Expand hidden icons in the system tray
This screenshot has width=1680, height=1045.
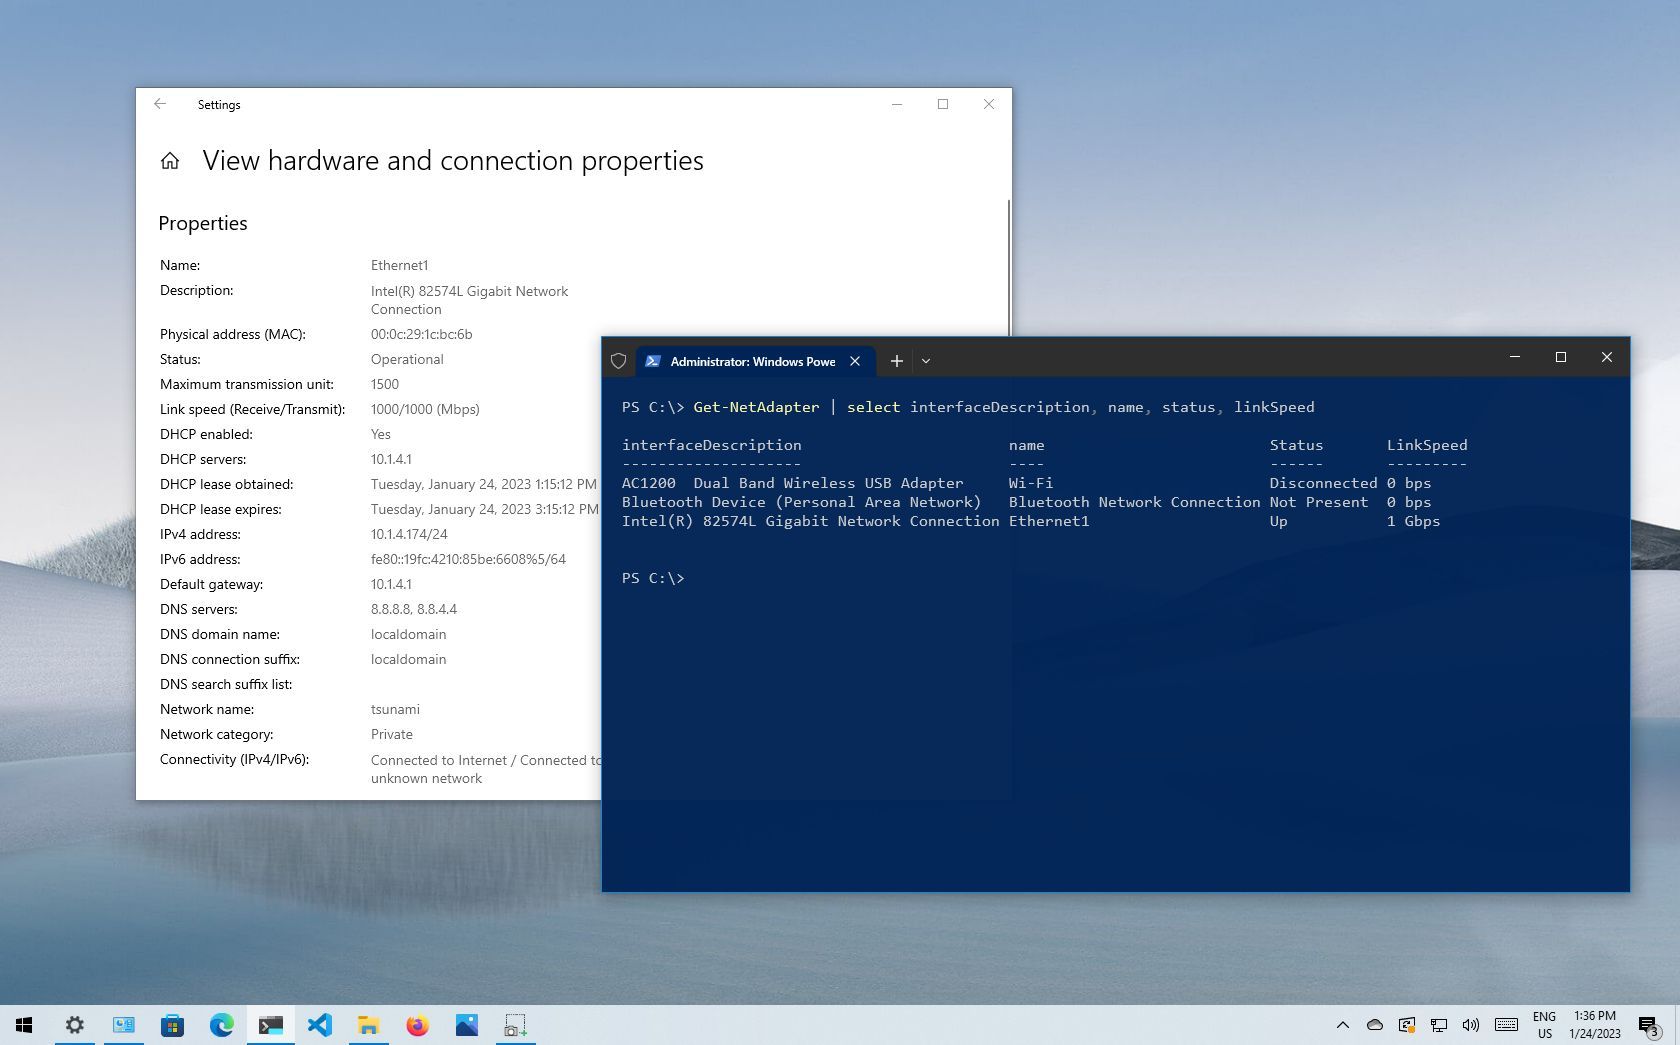point(1343,1025)
